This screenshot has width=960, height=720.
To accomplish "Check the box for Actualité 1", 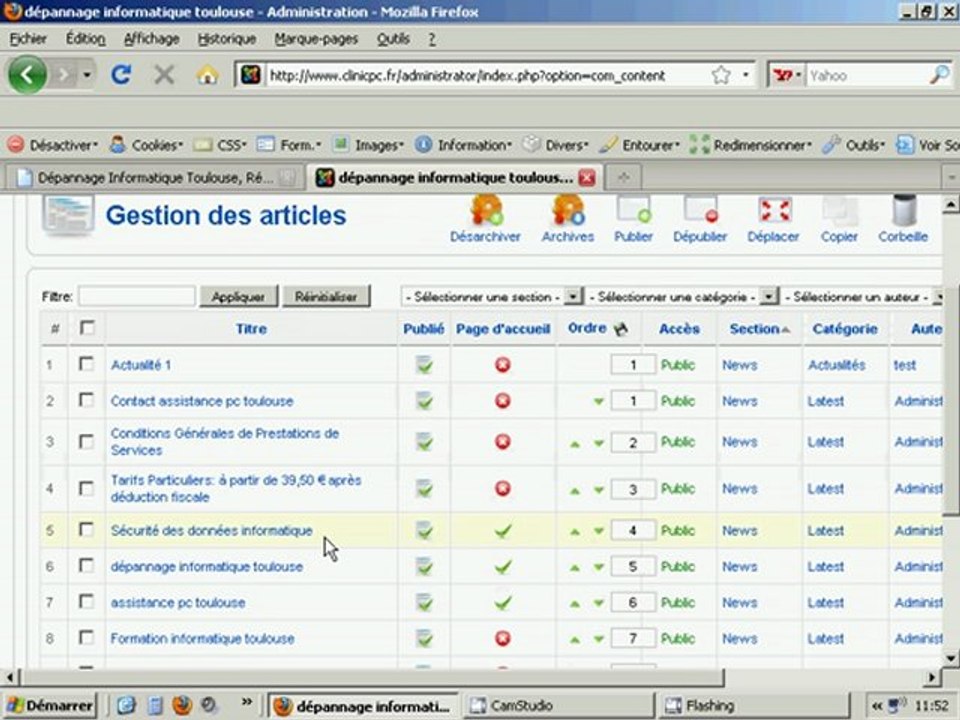I will (x=86, y=364).
